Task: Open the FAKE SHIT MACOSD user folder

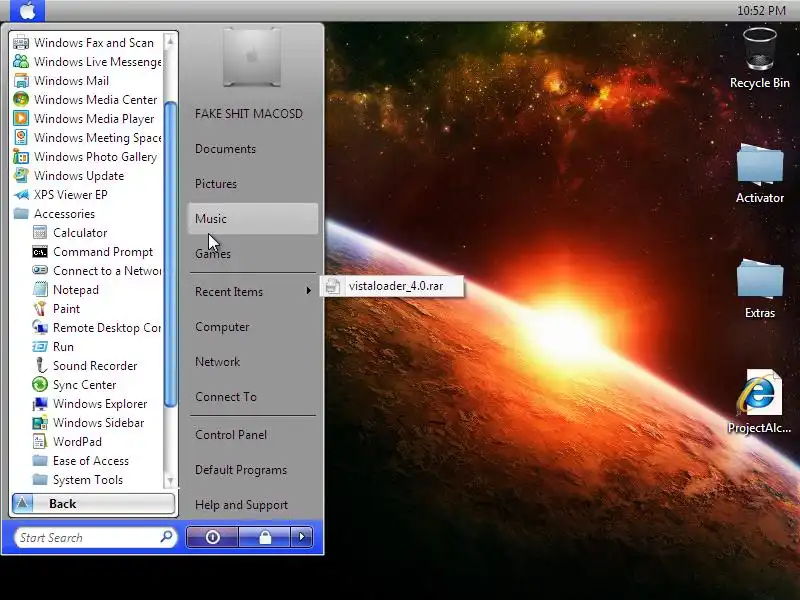Action: (x=248, y=114)
